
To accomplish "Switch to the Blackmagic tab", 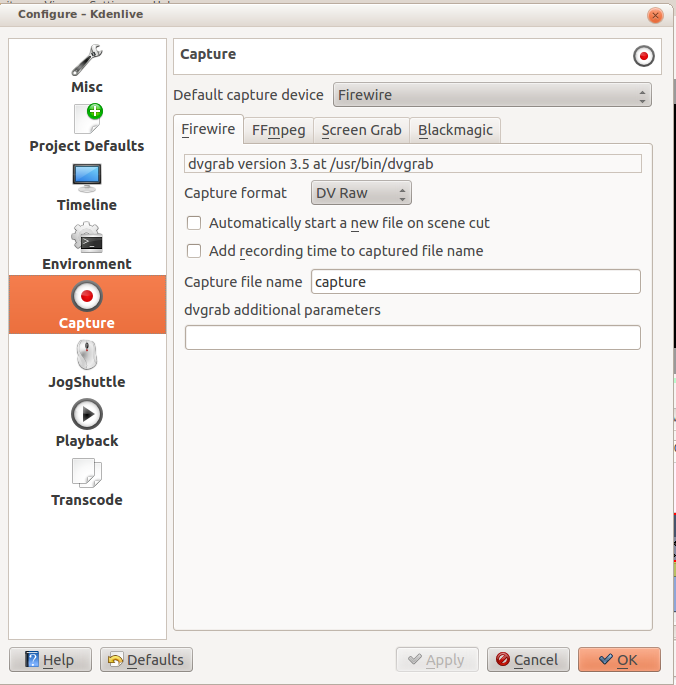I will pos(455,130).
